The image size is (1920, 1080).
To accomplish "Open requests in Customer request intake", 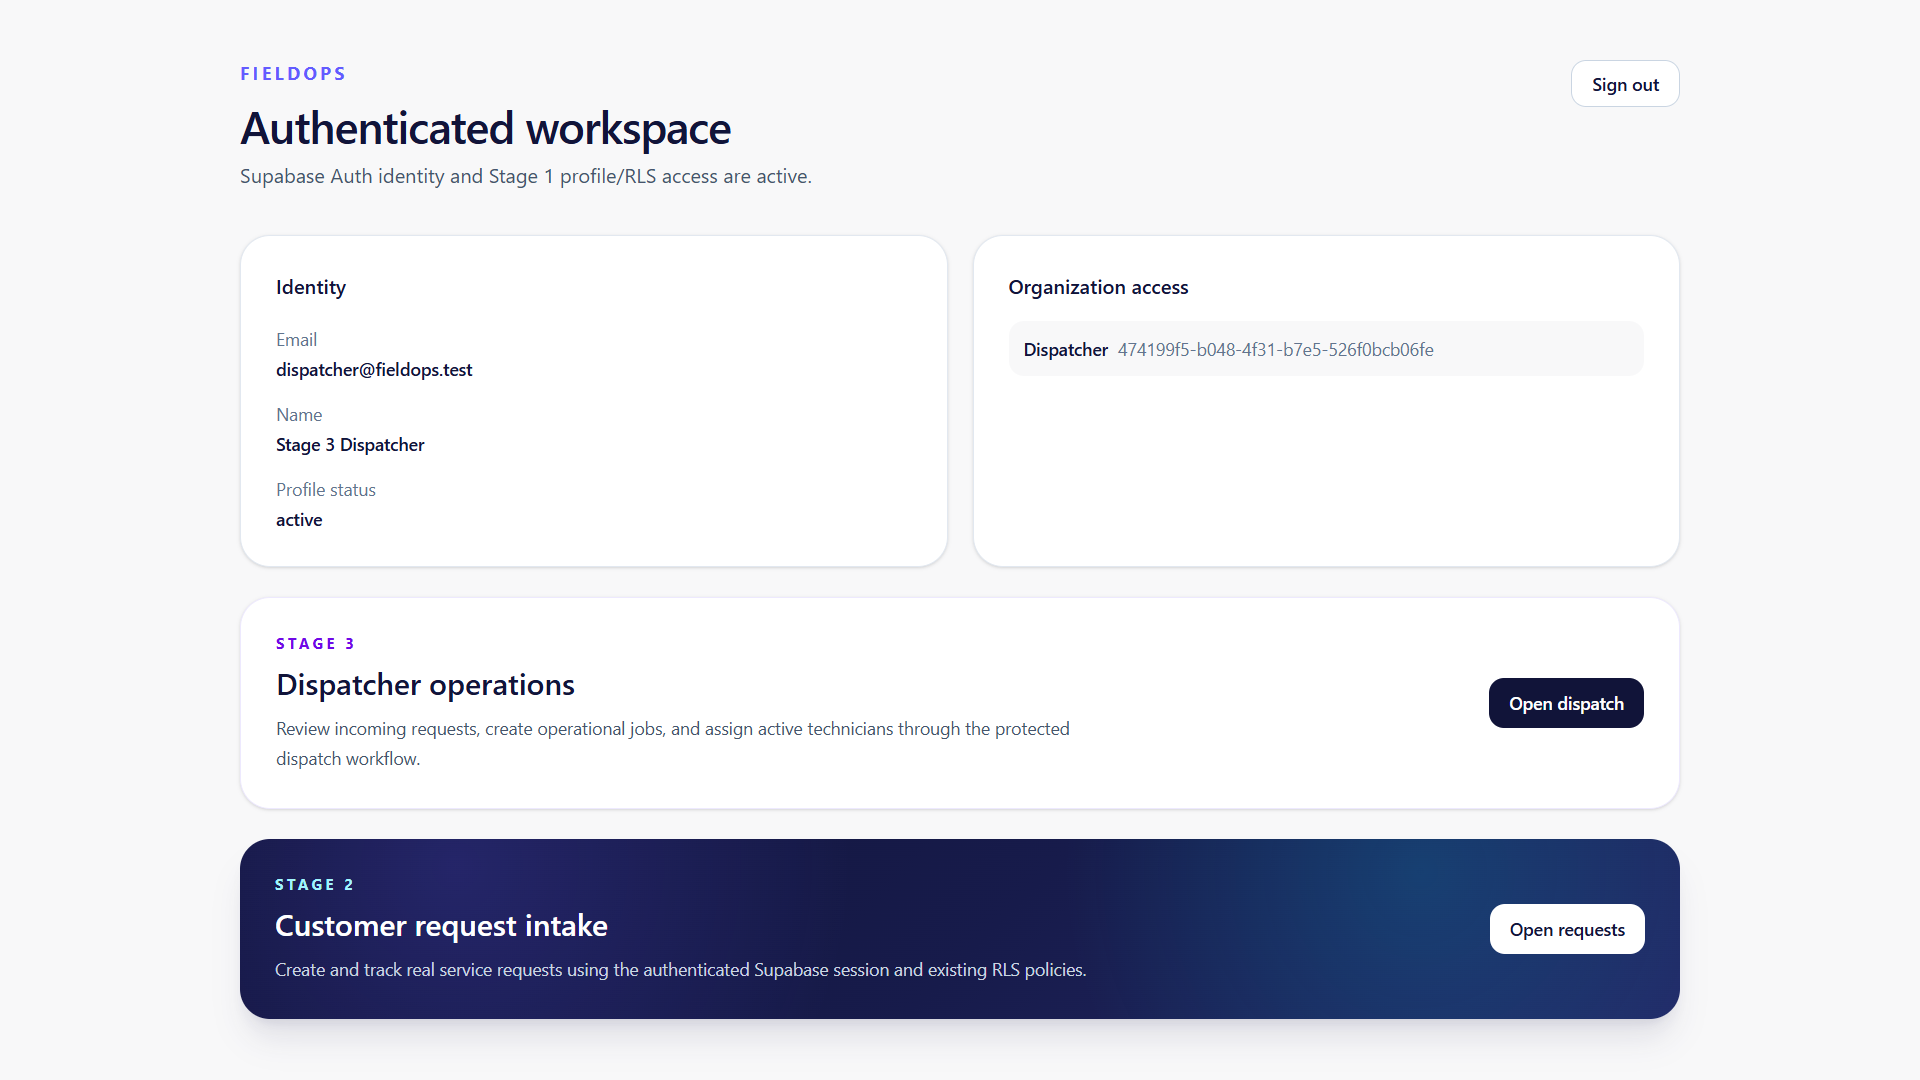I will pyautogui.click(x=1567, y=929).
